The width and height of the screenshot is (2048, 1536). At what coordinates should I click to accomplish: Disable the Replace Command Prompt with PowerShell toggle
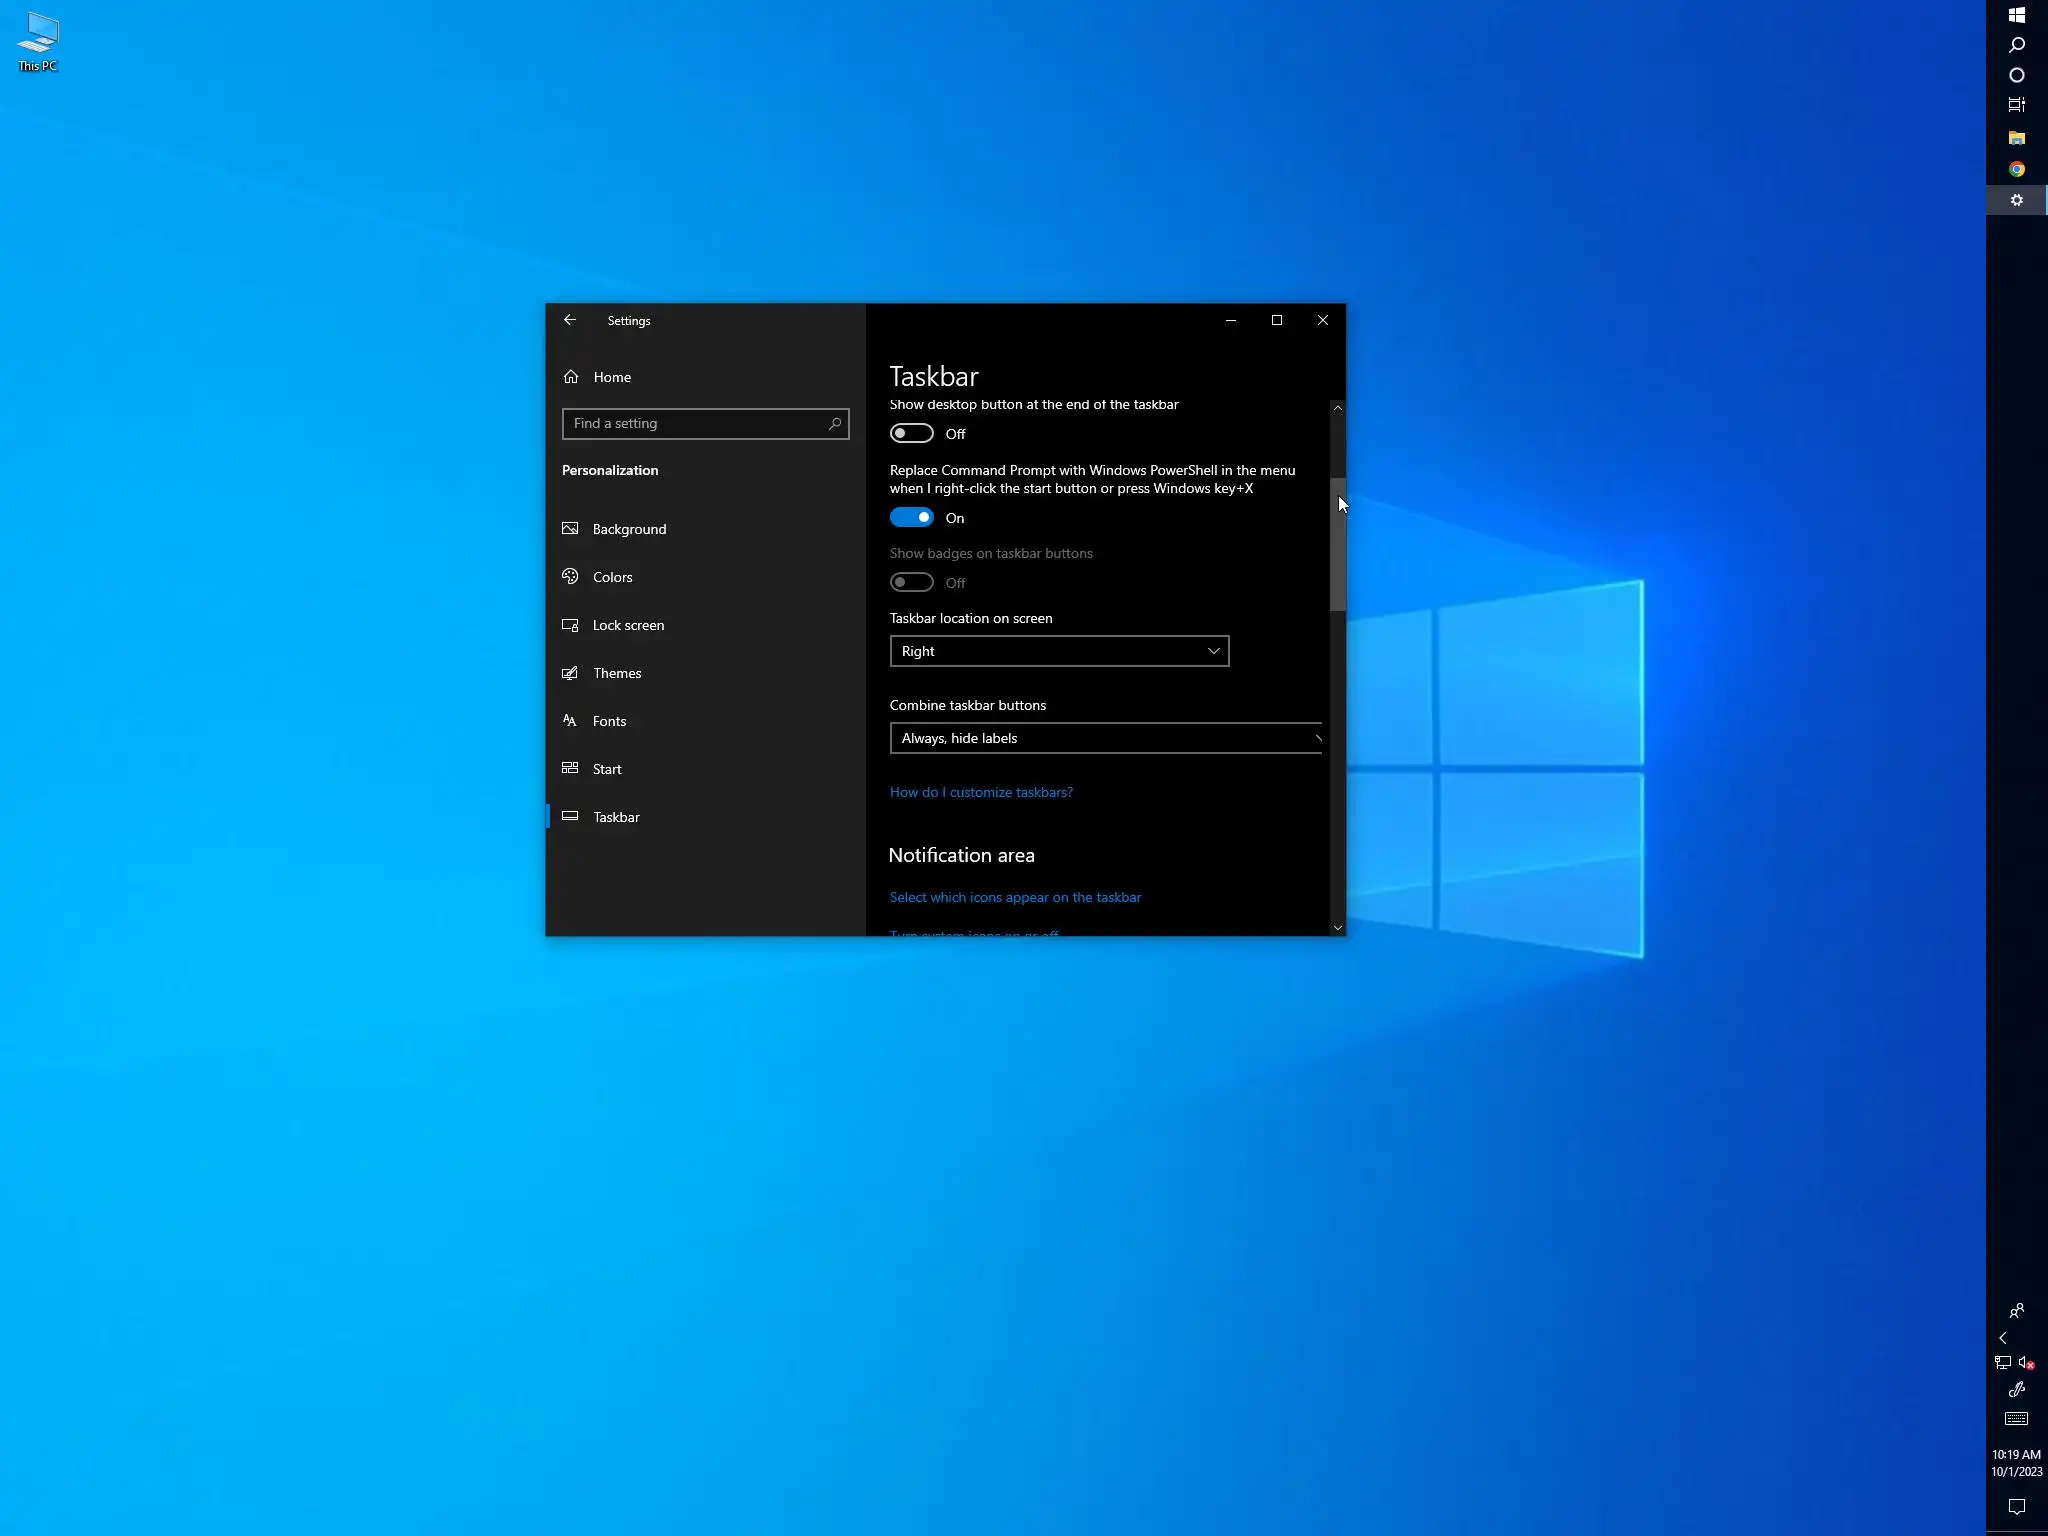(x=911, y=517)
